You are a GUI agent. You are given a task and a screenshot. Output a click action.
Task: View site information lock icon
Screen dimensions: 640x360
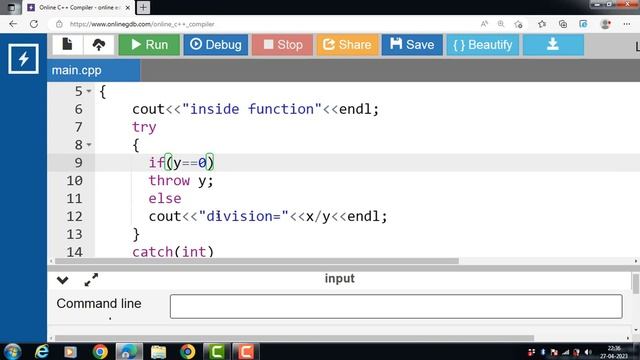59,24
